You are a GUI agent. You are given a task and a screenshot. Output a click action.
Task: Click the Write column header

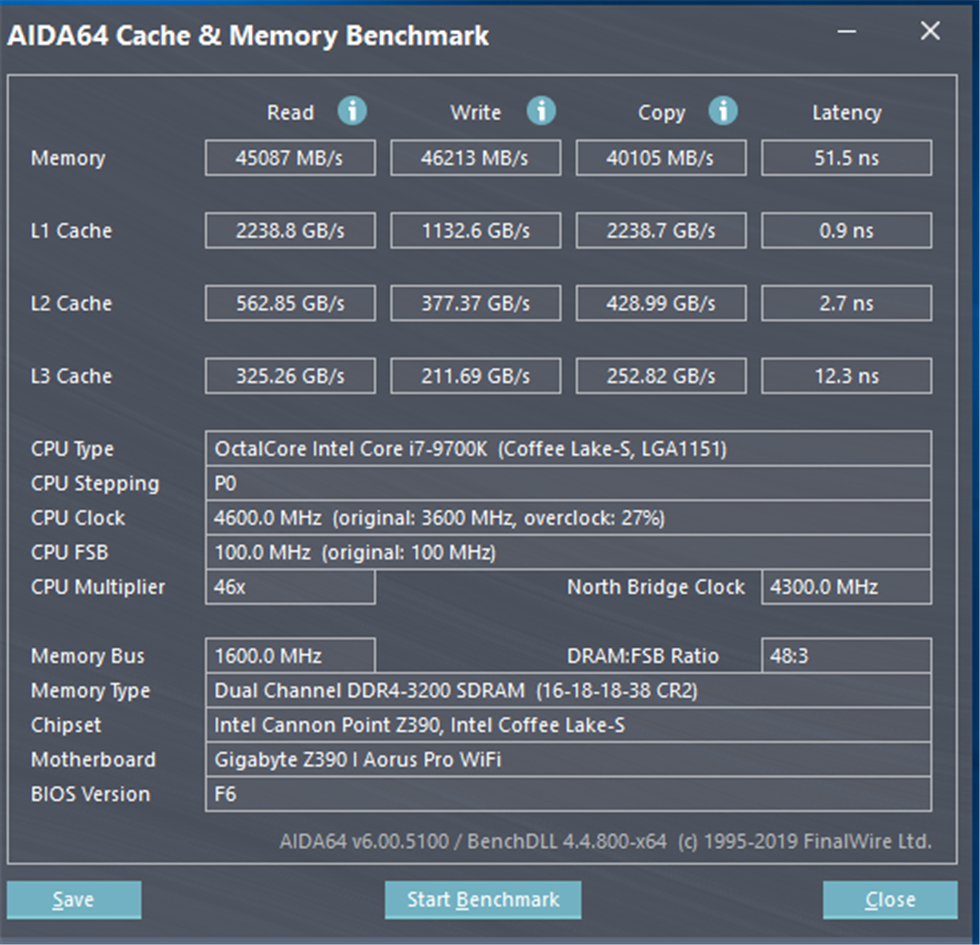click(475, 112)
